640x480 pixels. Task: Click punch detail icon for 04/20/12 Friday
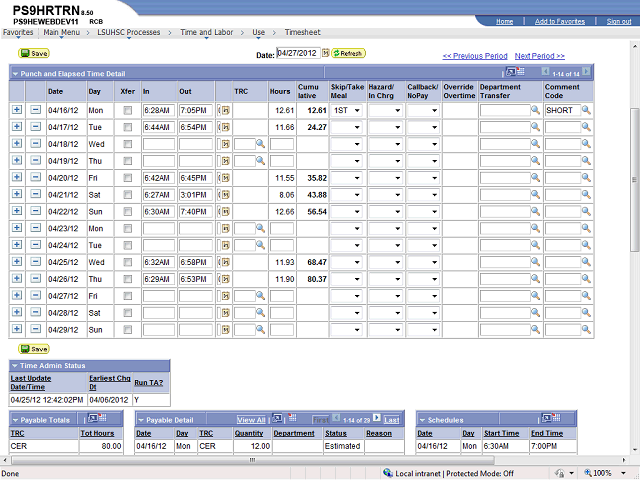225,178
